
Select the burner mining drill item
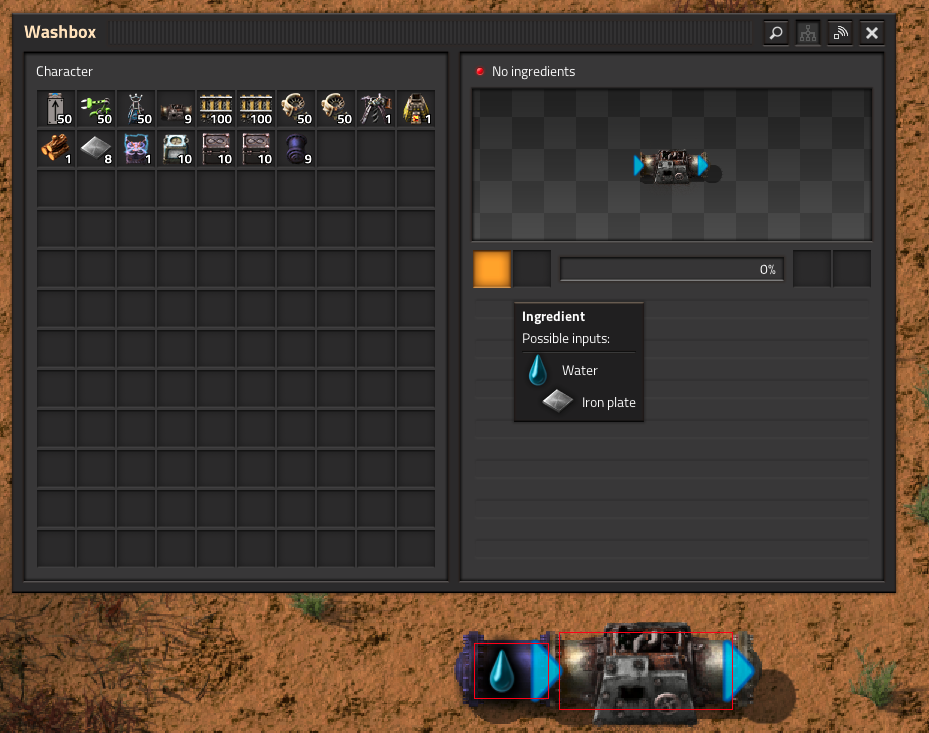click(376, 109)
